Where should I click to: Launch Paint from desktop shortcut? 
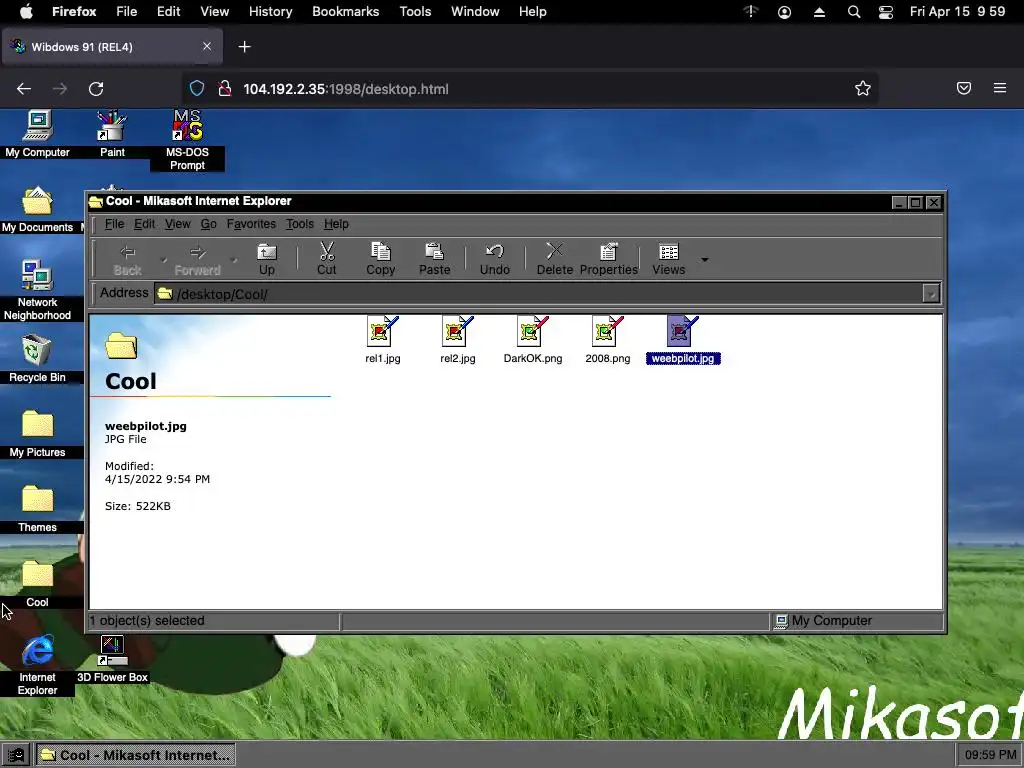(x=112, y=134)
